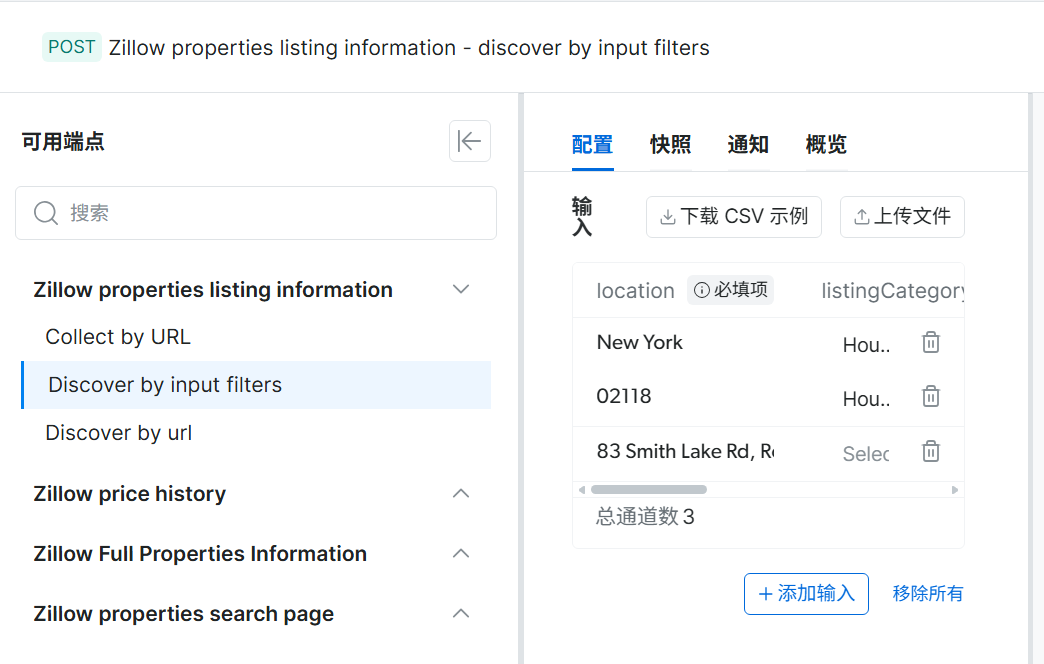Select Collect by URL endpoint
Screen dimensions: 1044x664
pyautogui.click(x=118, y=337)
